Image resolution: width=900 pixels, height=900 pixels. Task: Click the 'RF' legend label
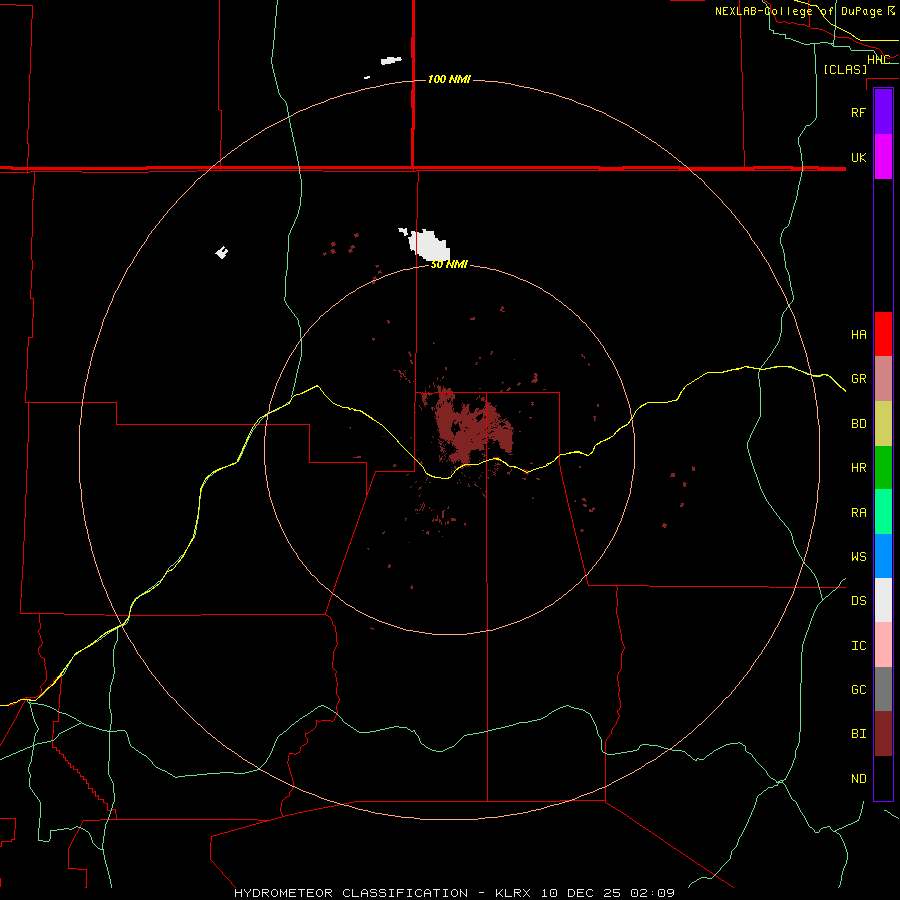[x=858, y=112]
